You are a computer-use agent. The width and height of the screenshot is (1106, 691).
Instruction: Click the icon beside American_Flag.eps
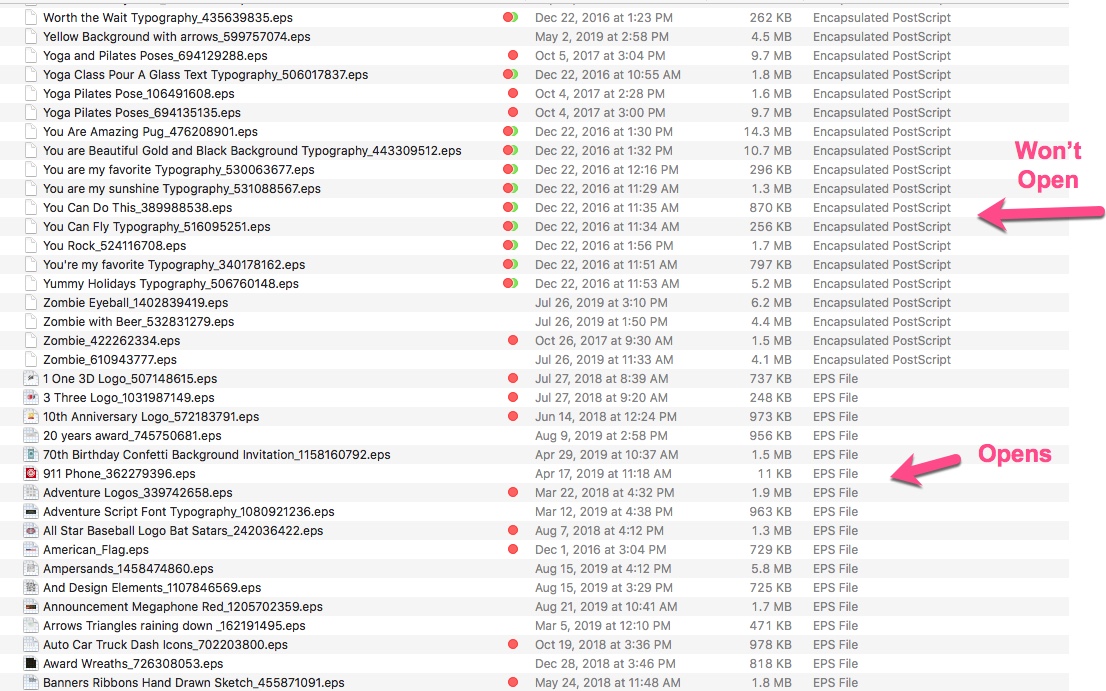tap(30, 549)
